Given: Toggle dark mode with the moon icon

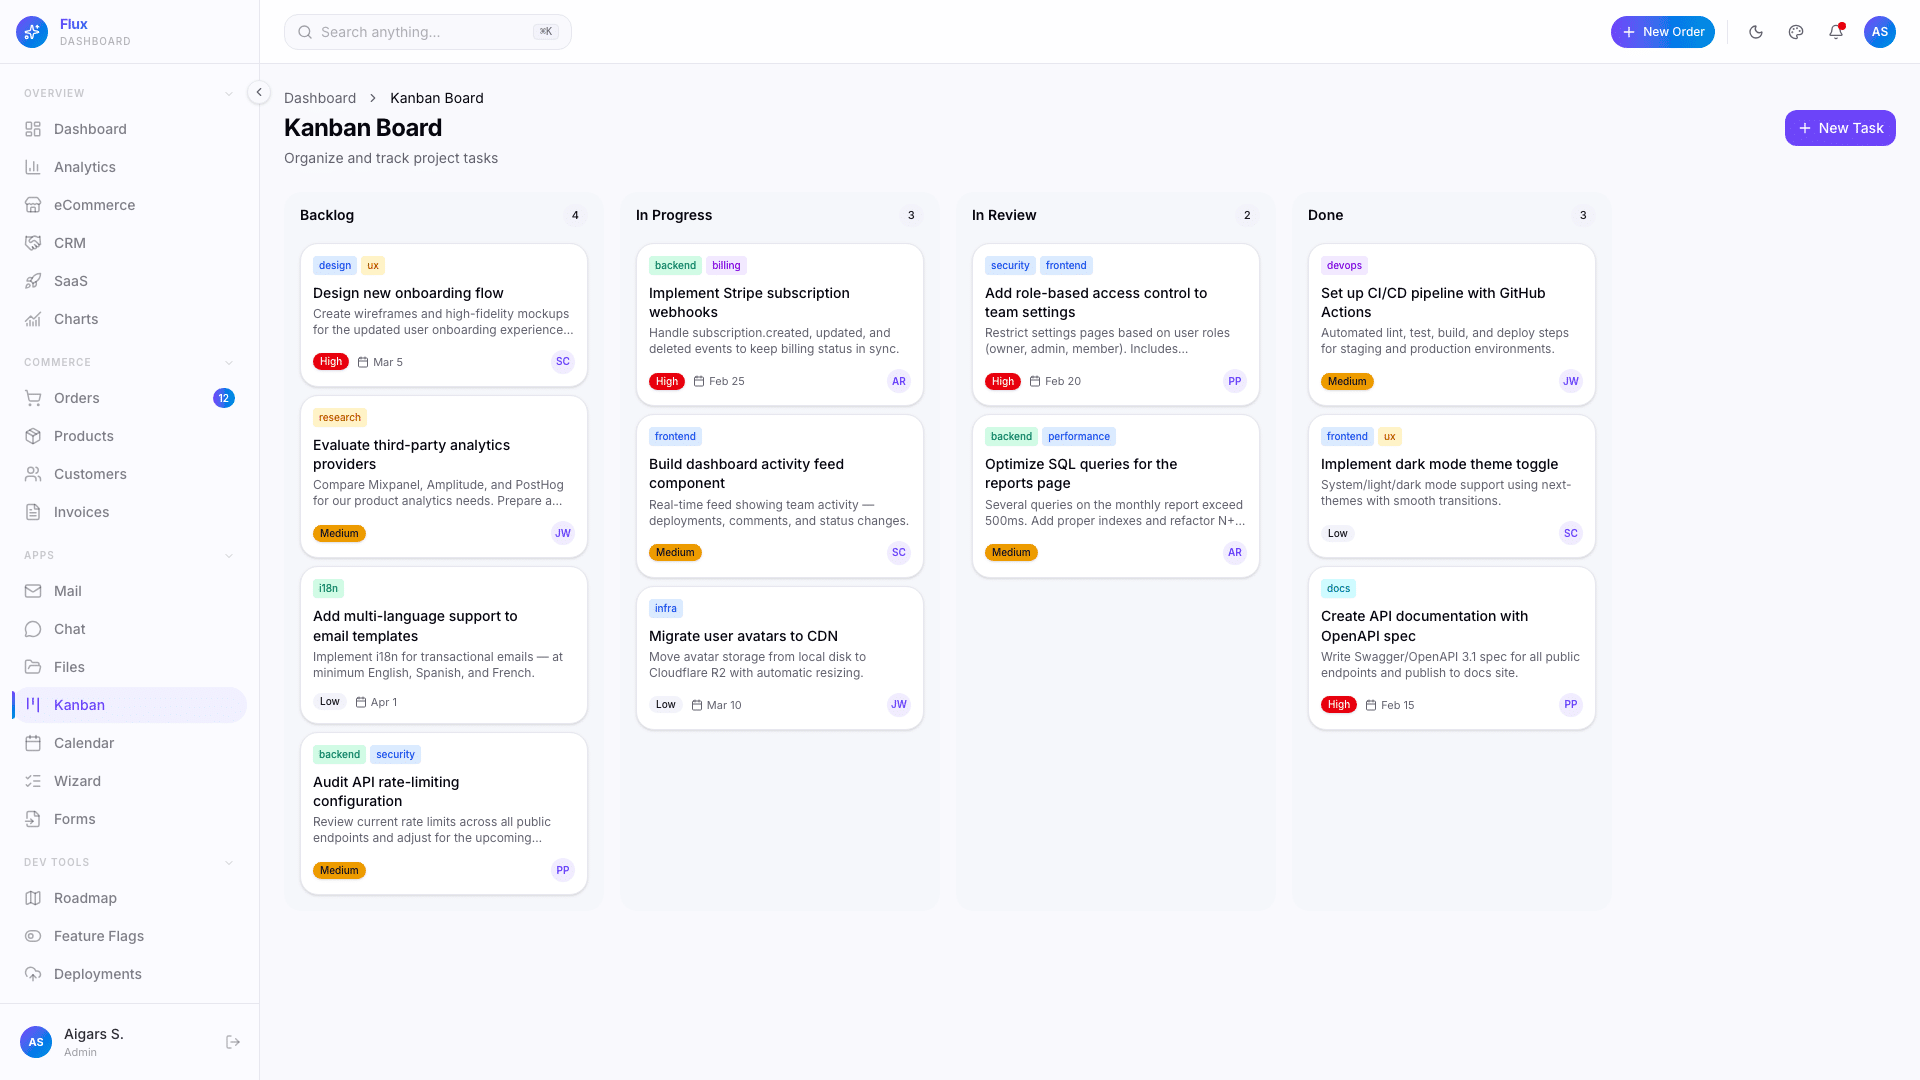Looking at the screenshot, I should pyautogui.click(x=1756, y=32).
